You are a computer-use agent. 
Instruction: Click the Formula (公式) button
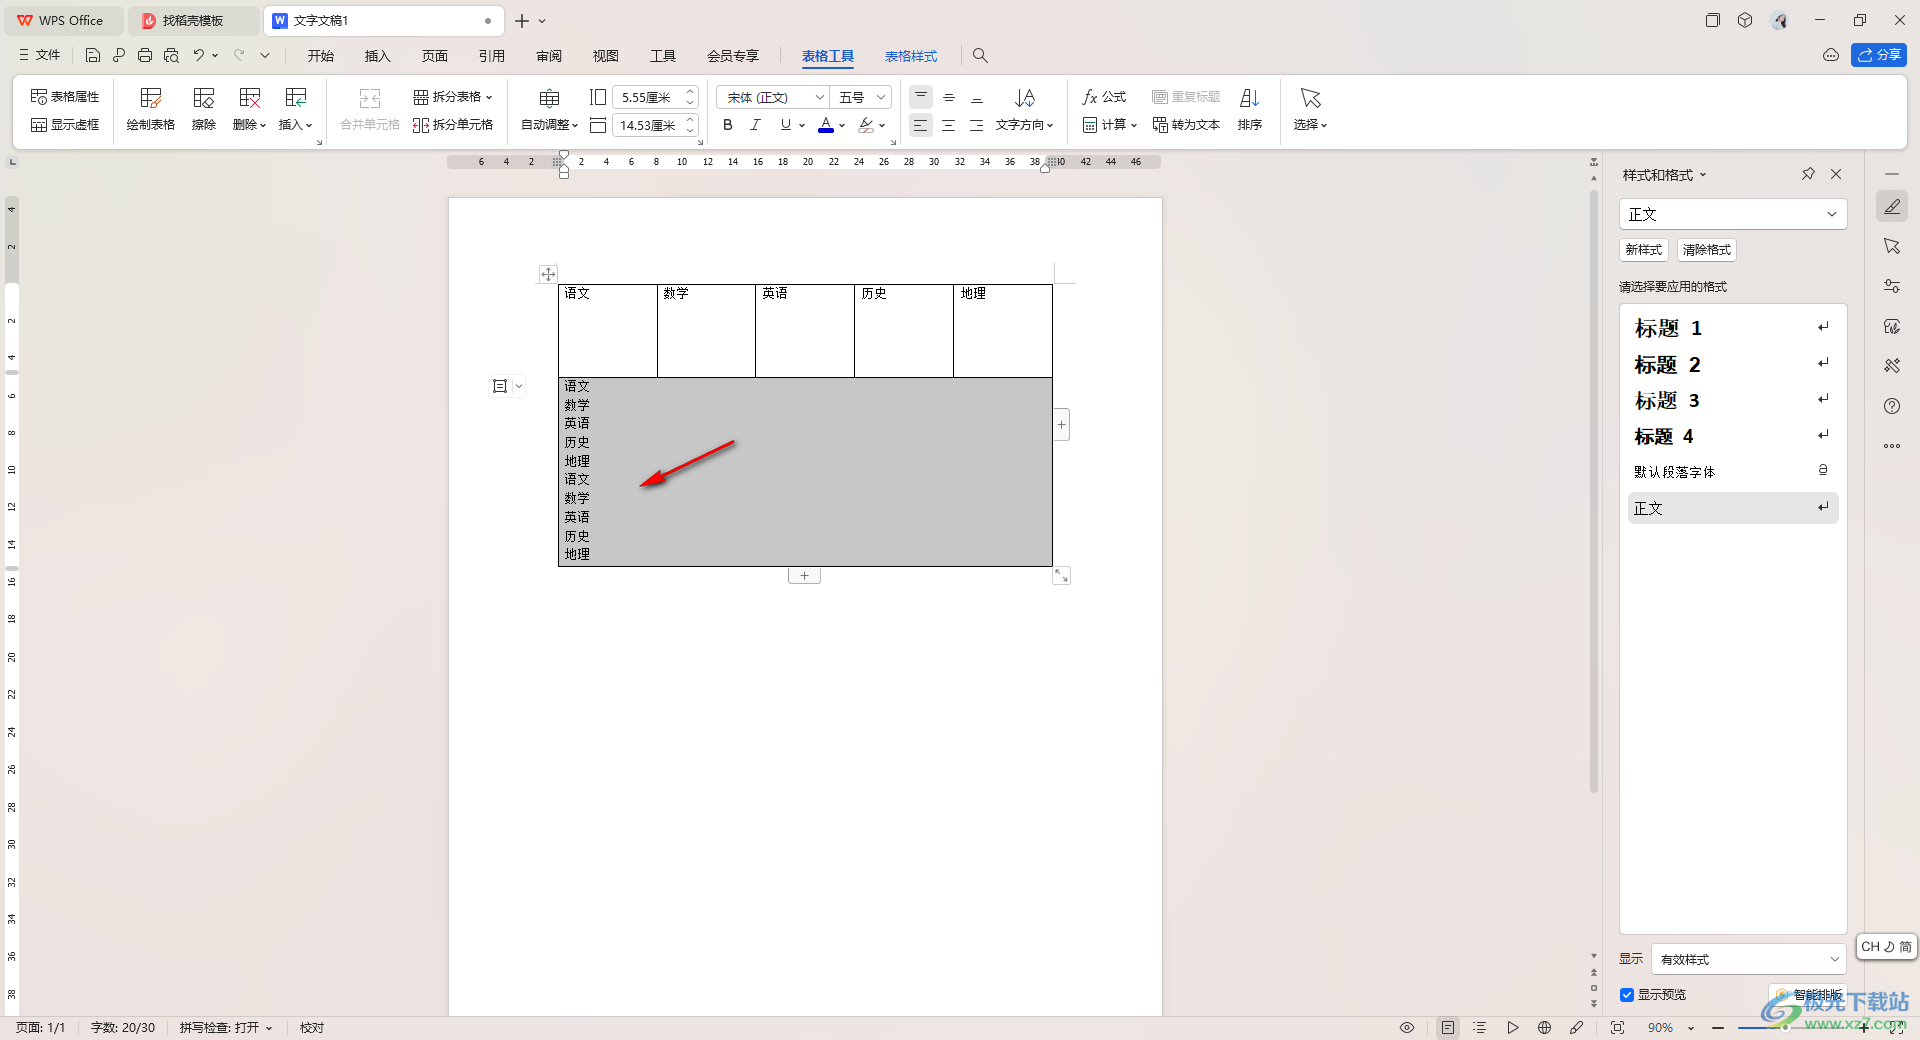[x=1104, y=97]
